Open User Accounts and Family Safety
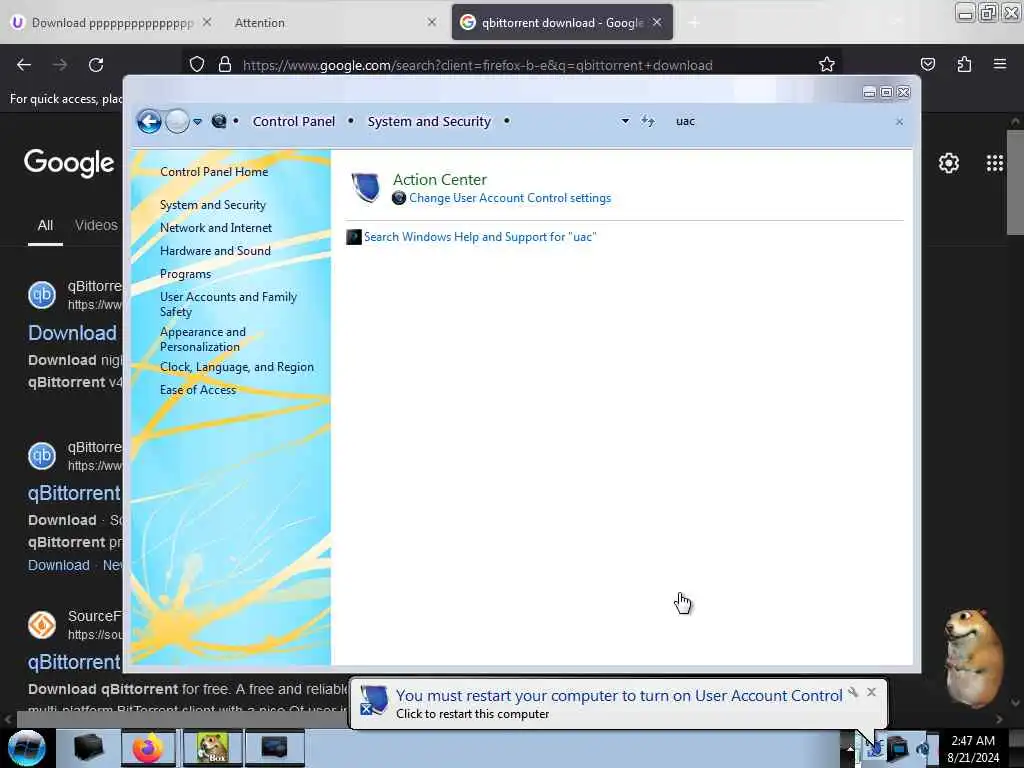 click(228, 304)
